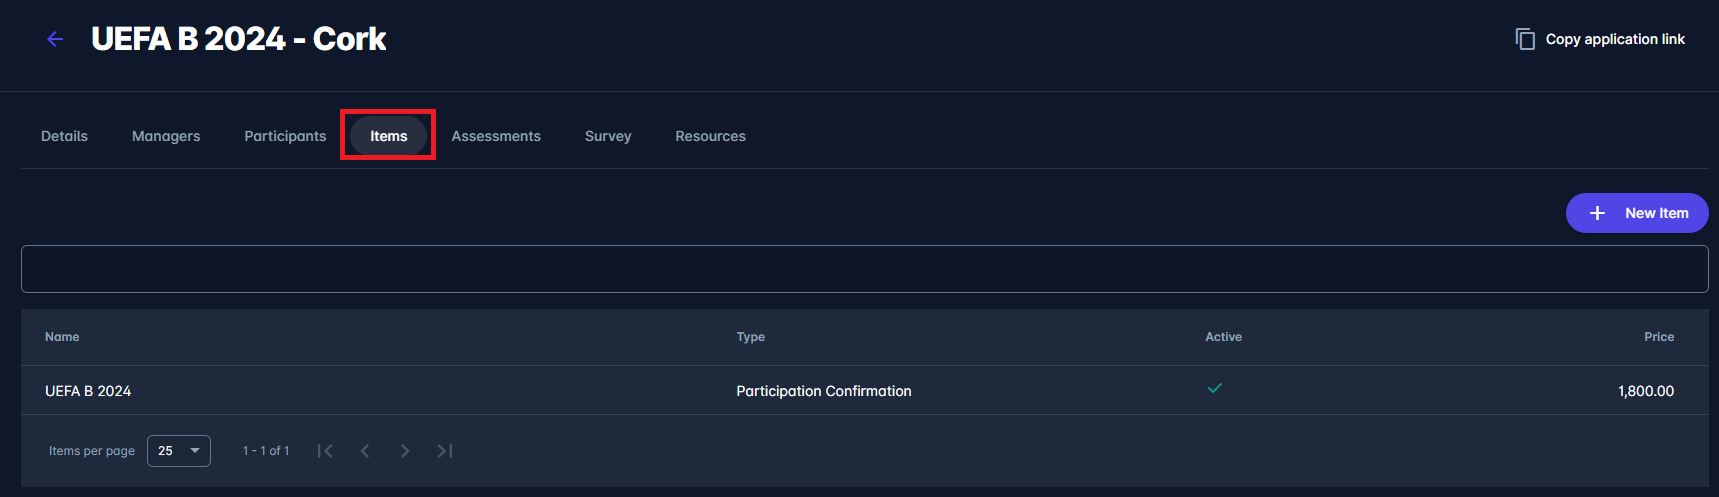
Task: Open the Participants tab
Action: click(x=285, y=136)
